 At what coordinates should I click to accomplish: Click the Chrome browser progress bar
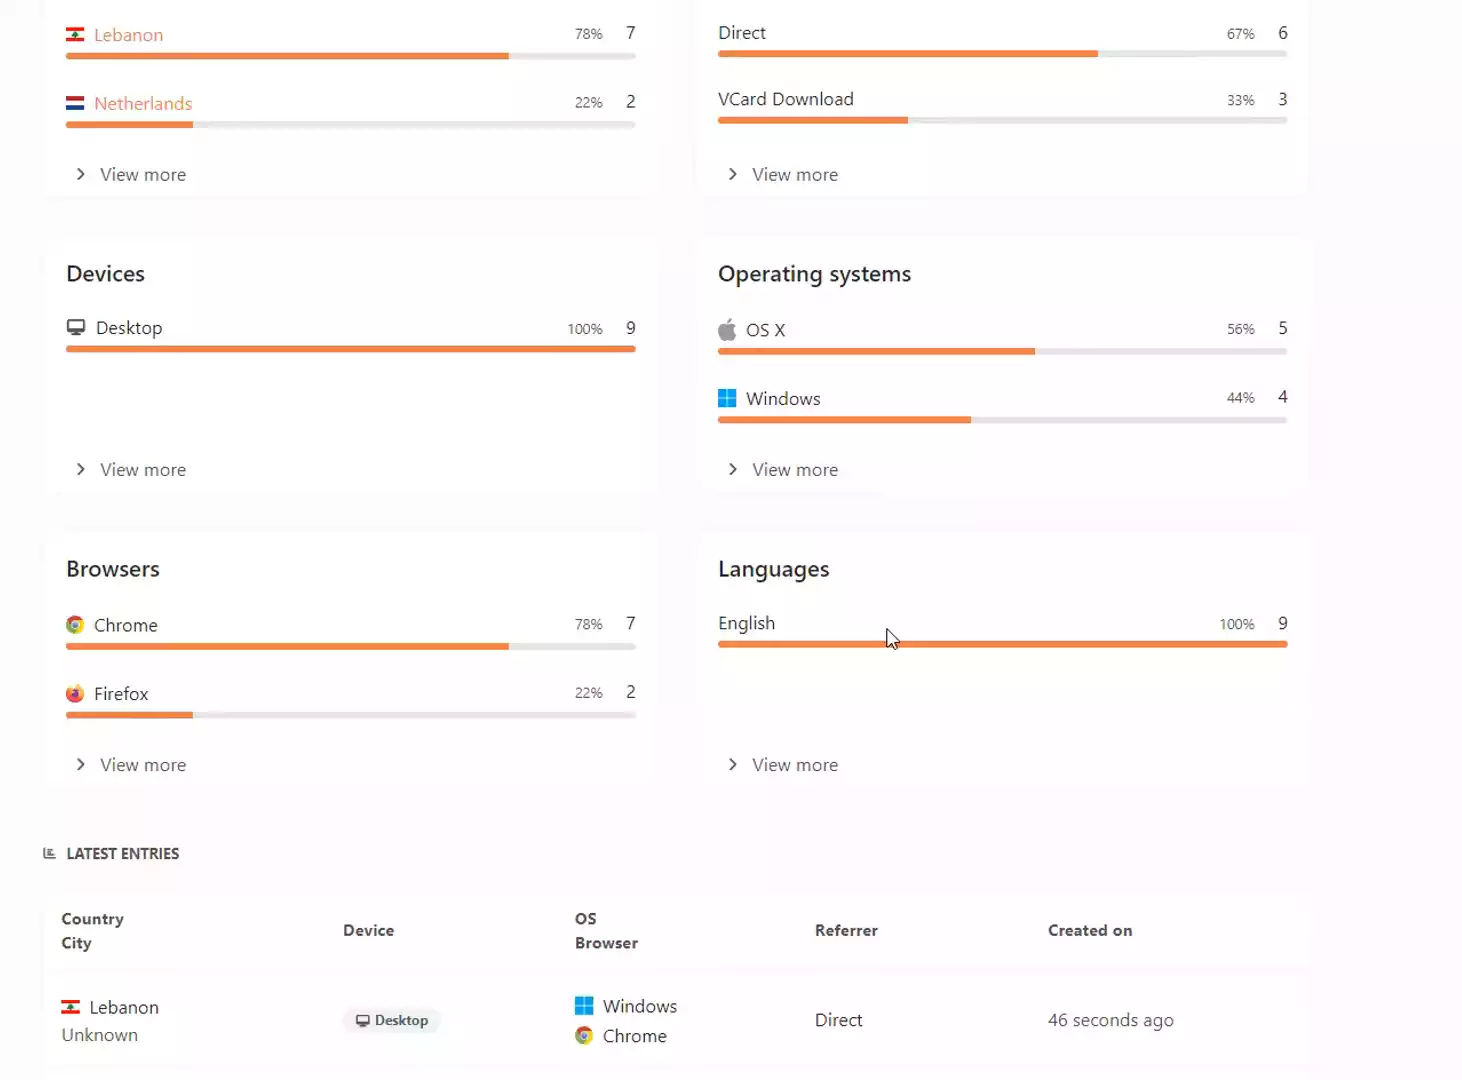point(351,646)
